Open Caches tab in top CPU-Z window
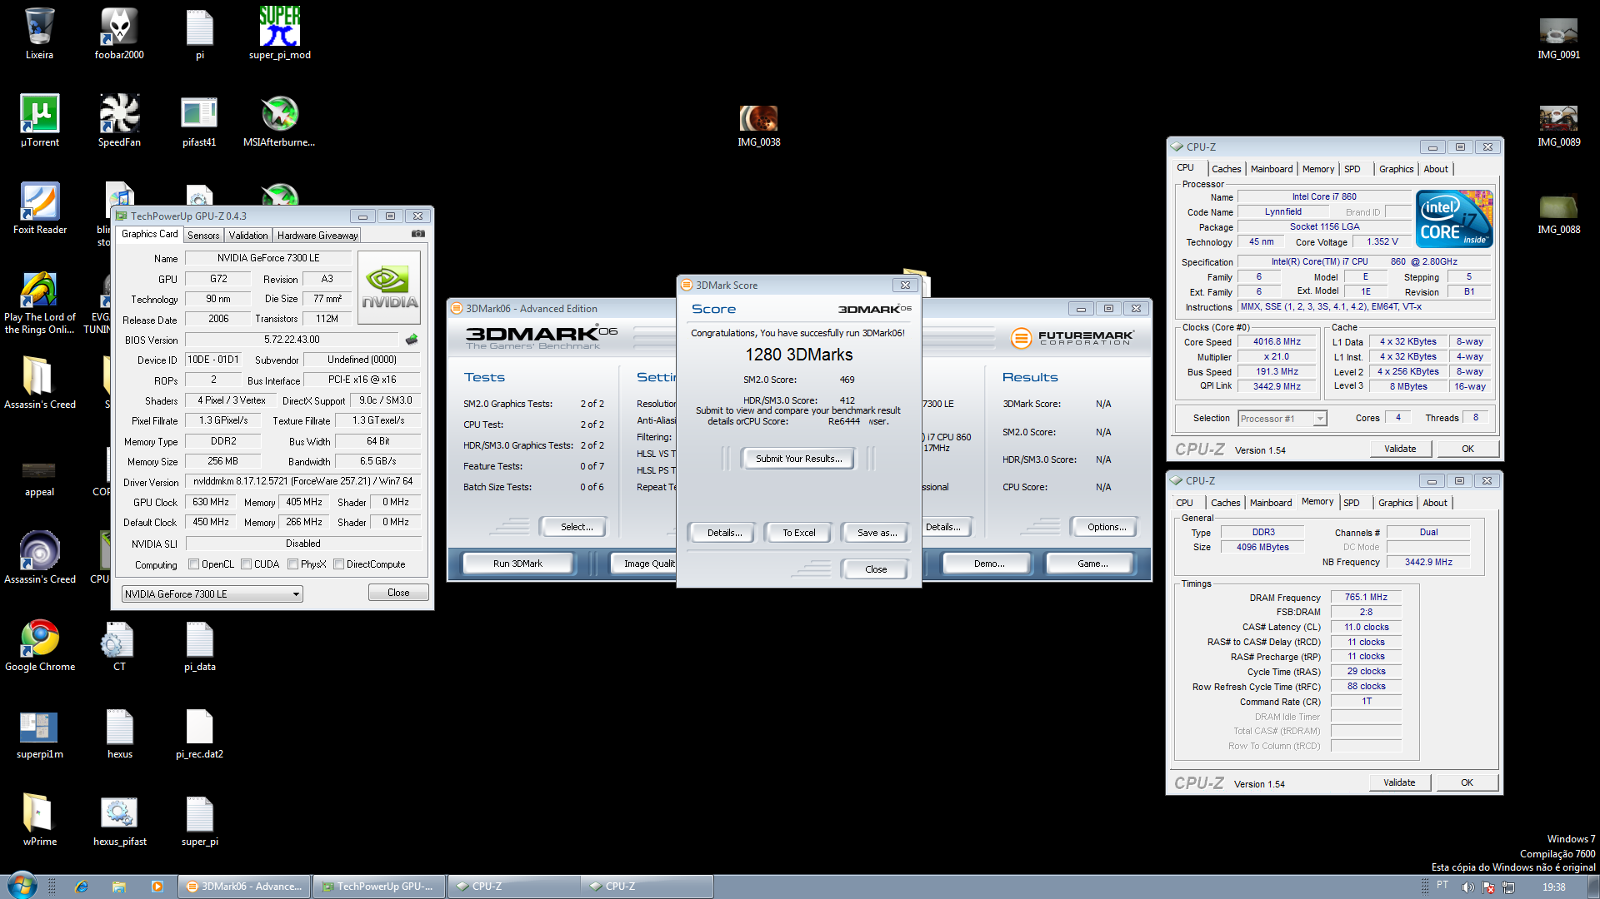The height and width of the screenshot is (899, 1600). (1226, 169)
